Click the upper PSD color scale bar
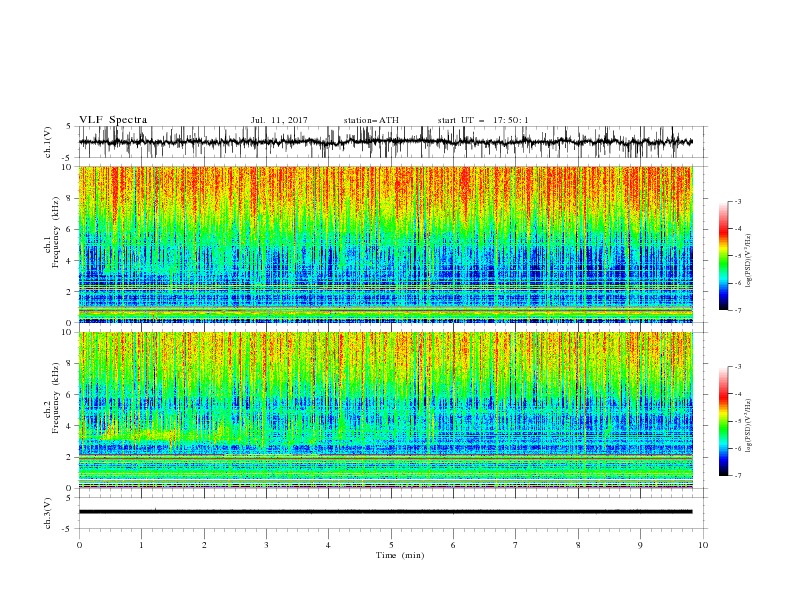792x612 pixels. tap(723, 256)
